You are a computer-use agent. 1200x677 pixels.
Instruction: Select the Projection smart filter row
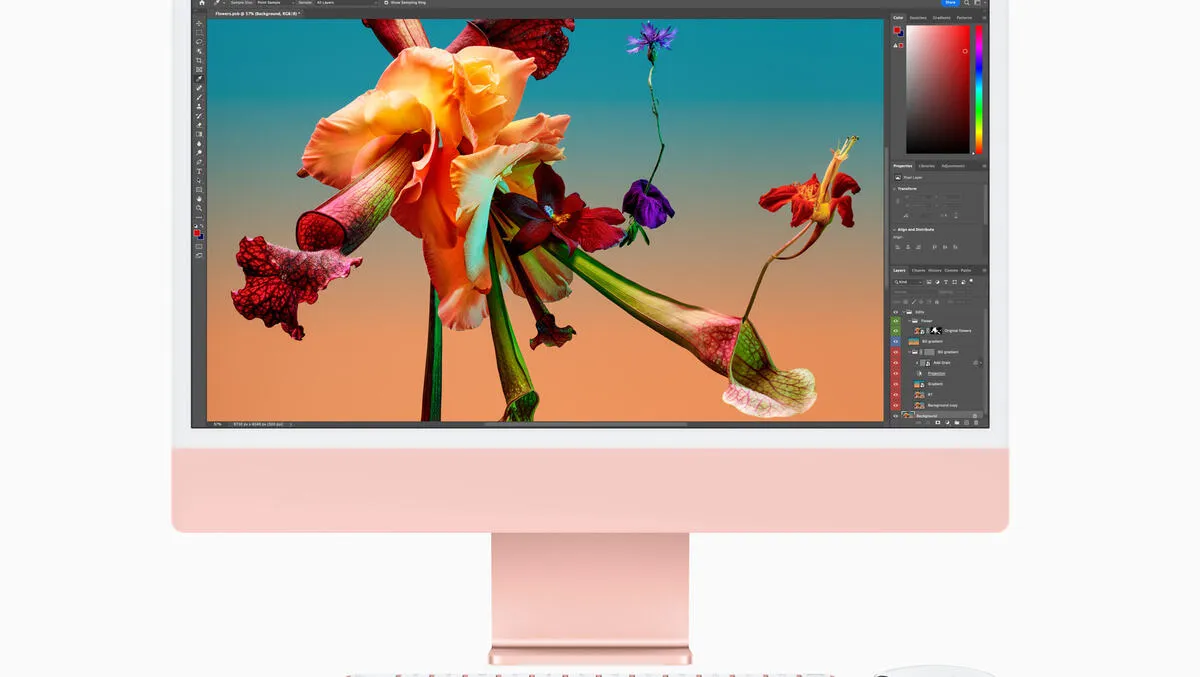point(936,373)
